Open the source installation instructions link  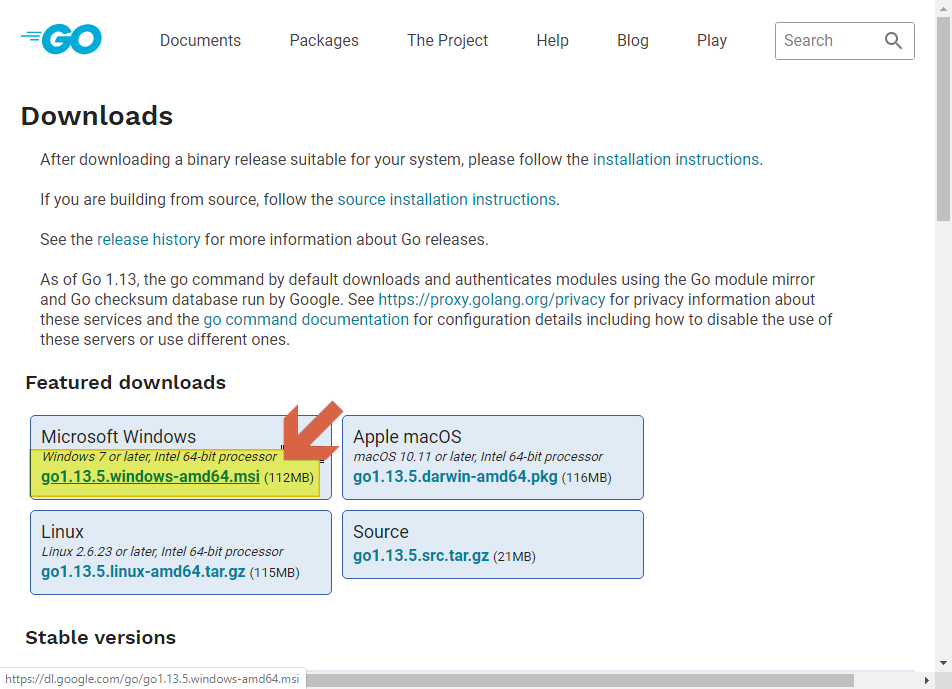[x=446, y=200]
